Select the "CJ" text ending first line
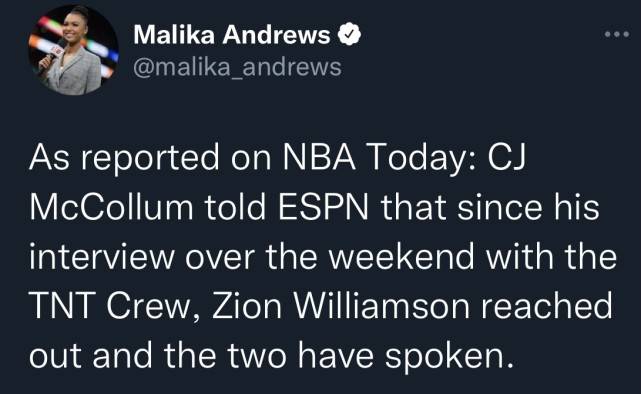 pyautogui.click(x=506, y=157)
